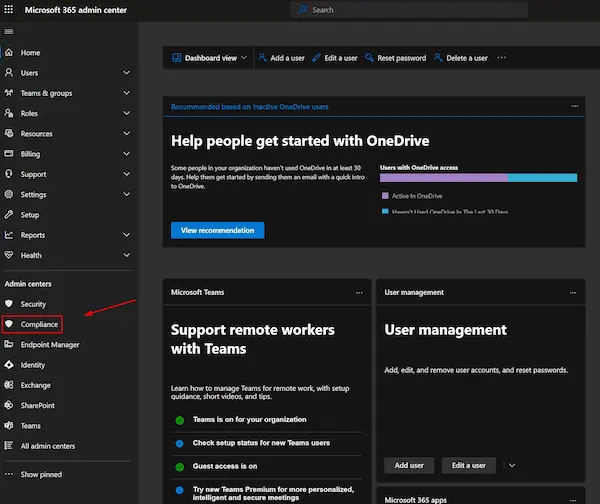Click the Identity diamond icon

(x=9, y=364)
